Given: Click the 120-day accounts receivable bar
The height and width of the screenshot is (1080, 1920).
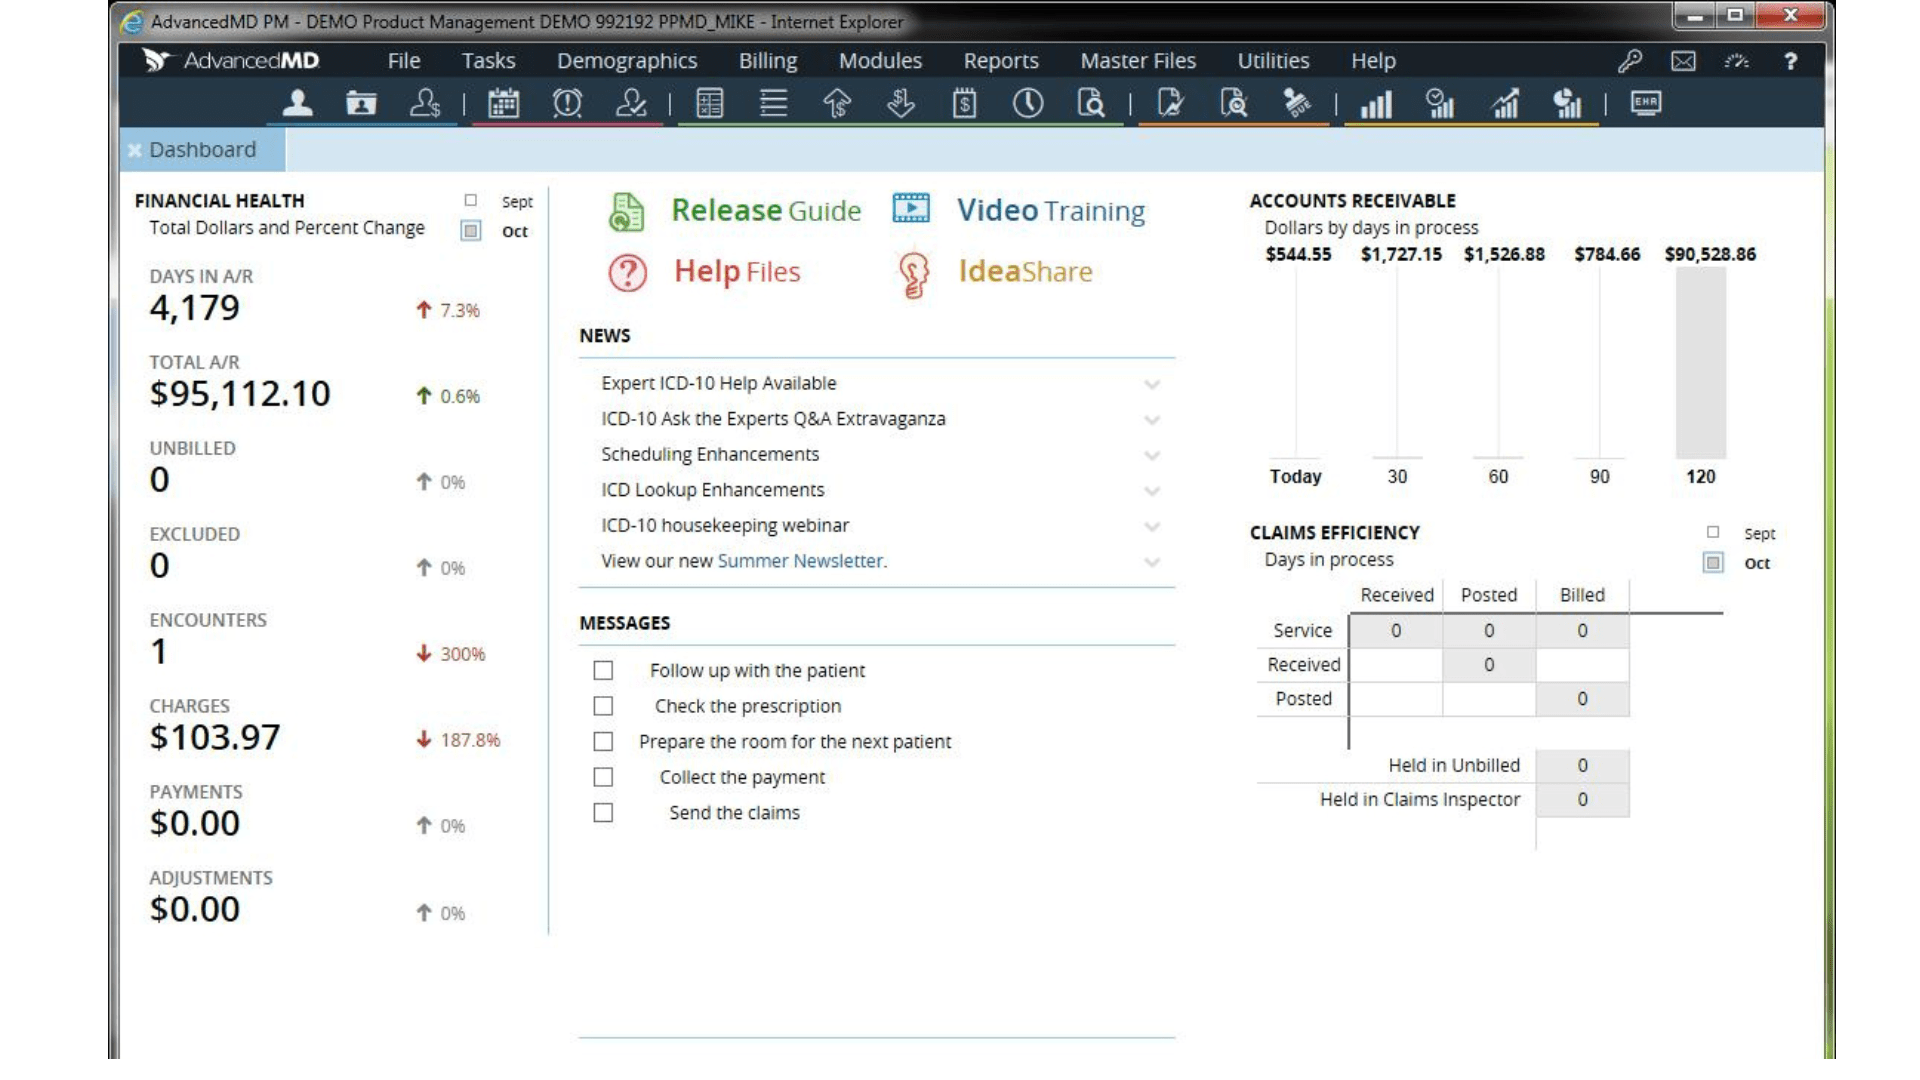Looking at the screenshot, I should pos(1700,362).
